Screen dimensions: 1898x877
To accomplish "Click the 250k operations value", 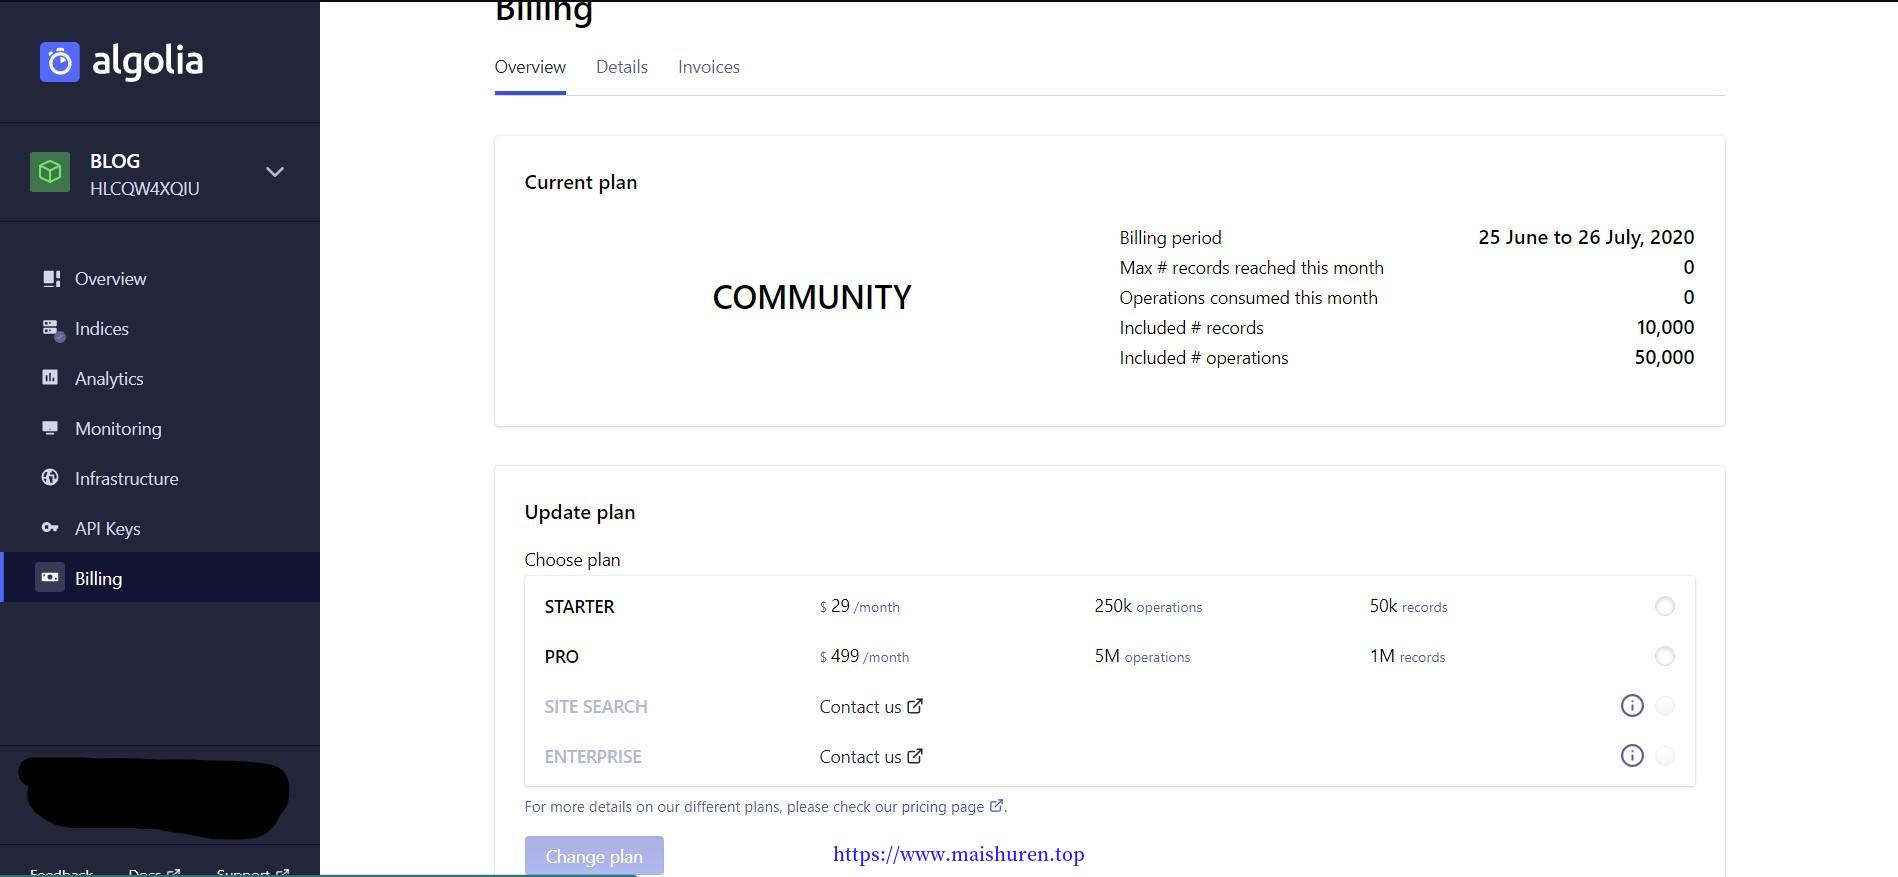I will pyautogui.click(x=1148, y=607).
